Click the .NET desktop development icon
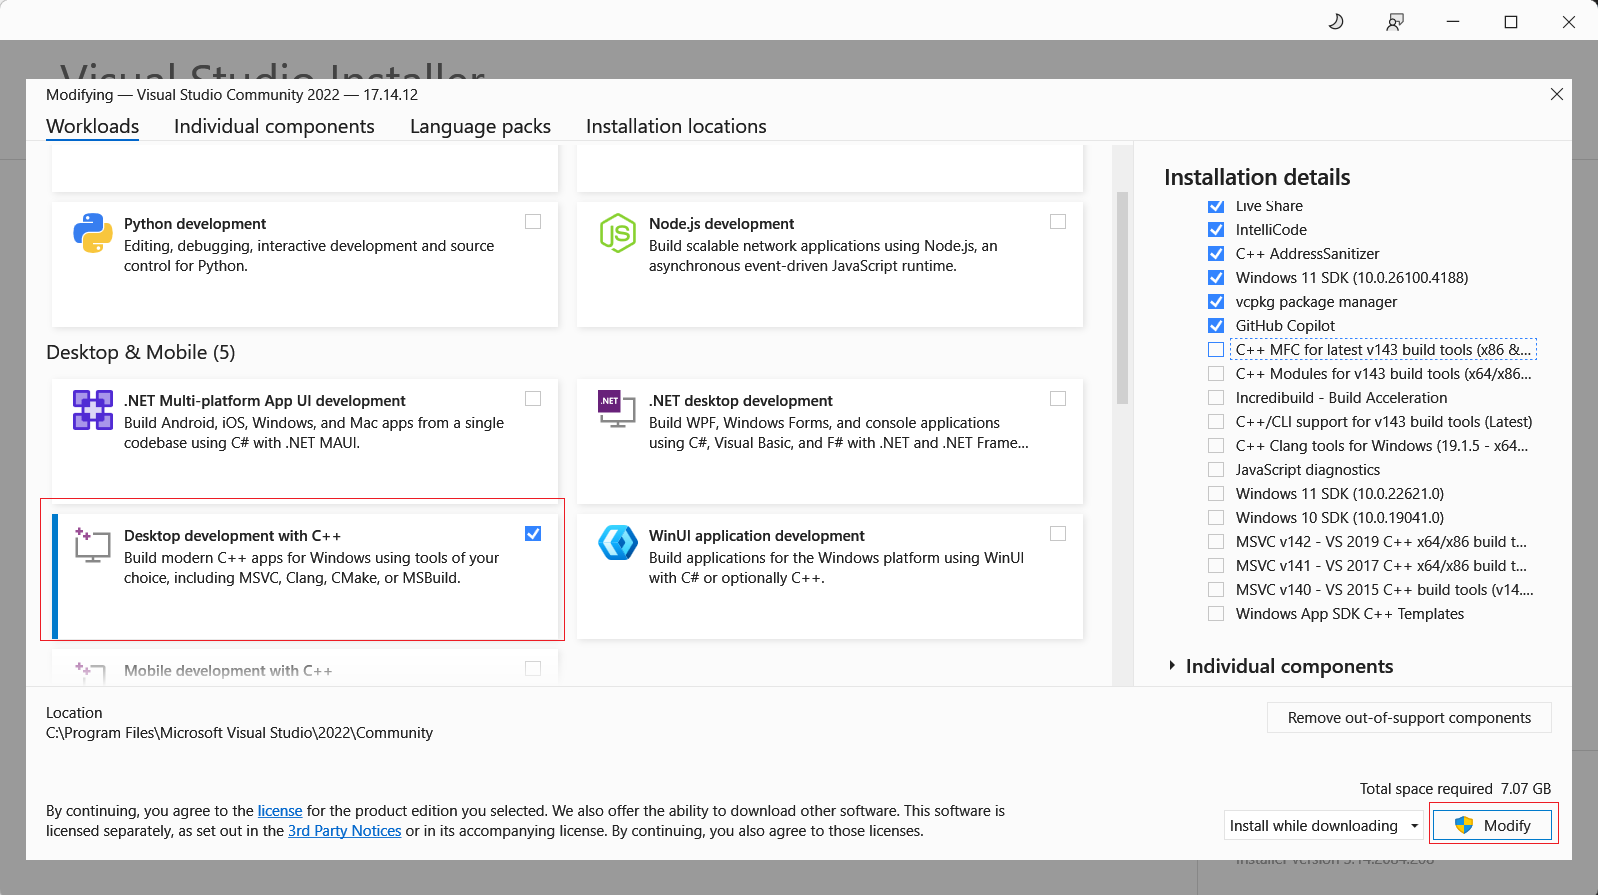This screenshot has width=1598, height=895. 617,408
